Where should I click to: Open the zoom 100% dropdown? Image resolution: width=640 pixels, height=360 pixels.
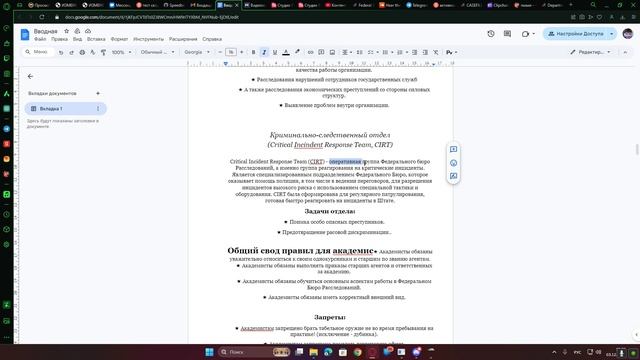(122, 52)
